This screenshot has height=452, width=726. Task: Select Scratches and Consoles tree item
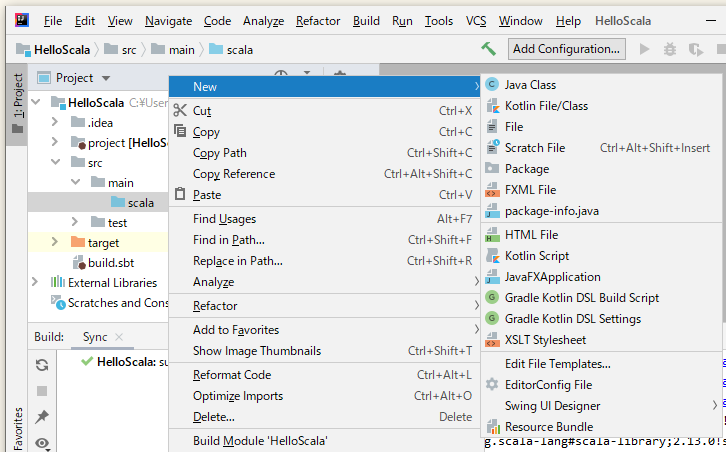[110, 302]
